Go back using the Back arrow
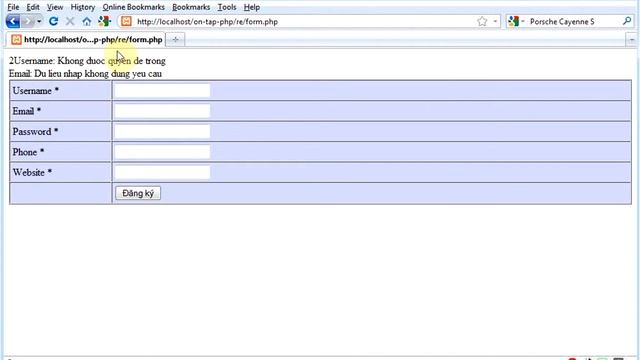640x360 pixels. 13,21
